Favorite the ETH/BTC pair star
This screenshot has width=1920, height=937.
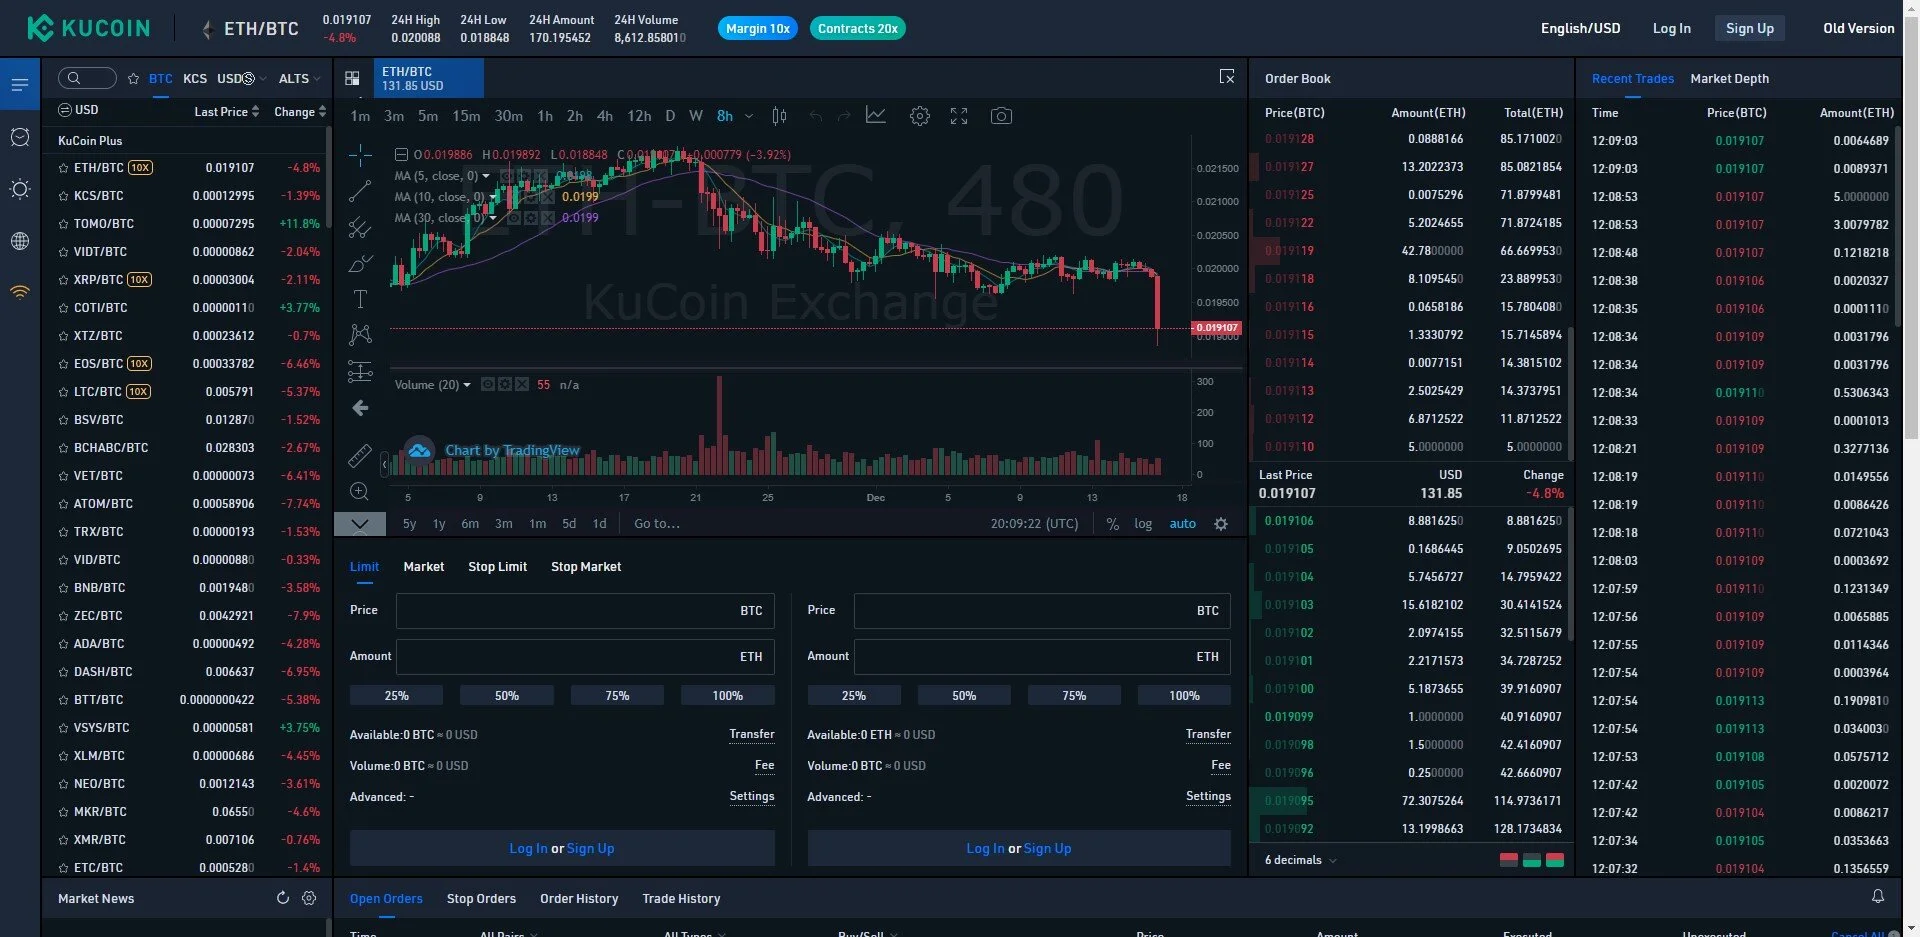[64, 168]
